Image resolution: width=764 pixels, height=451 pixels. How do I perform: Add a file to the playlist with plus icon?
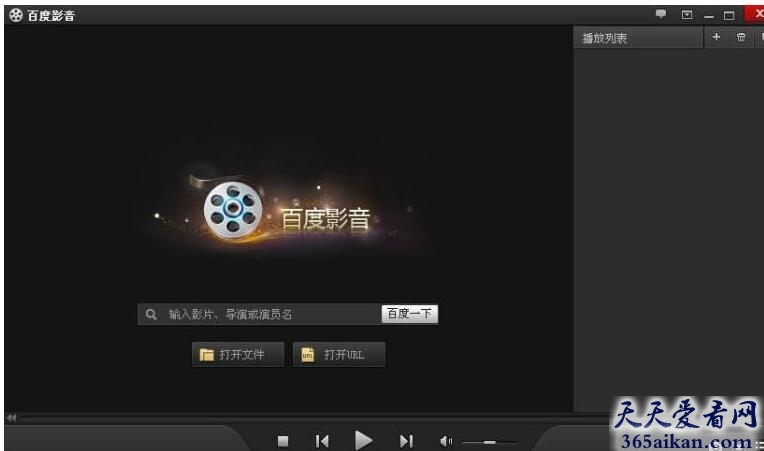click(716, 37)
